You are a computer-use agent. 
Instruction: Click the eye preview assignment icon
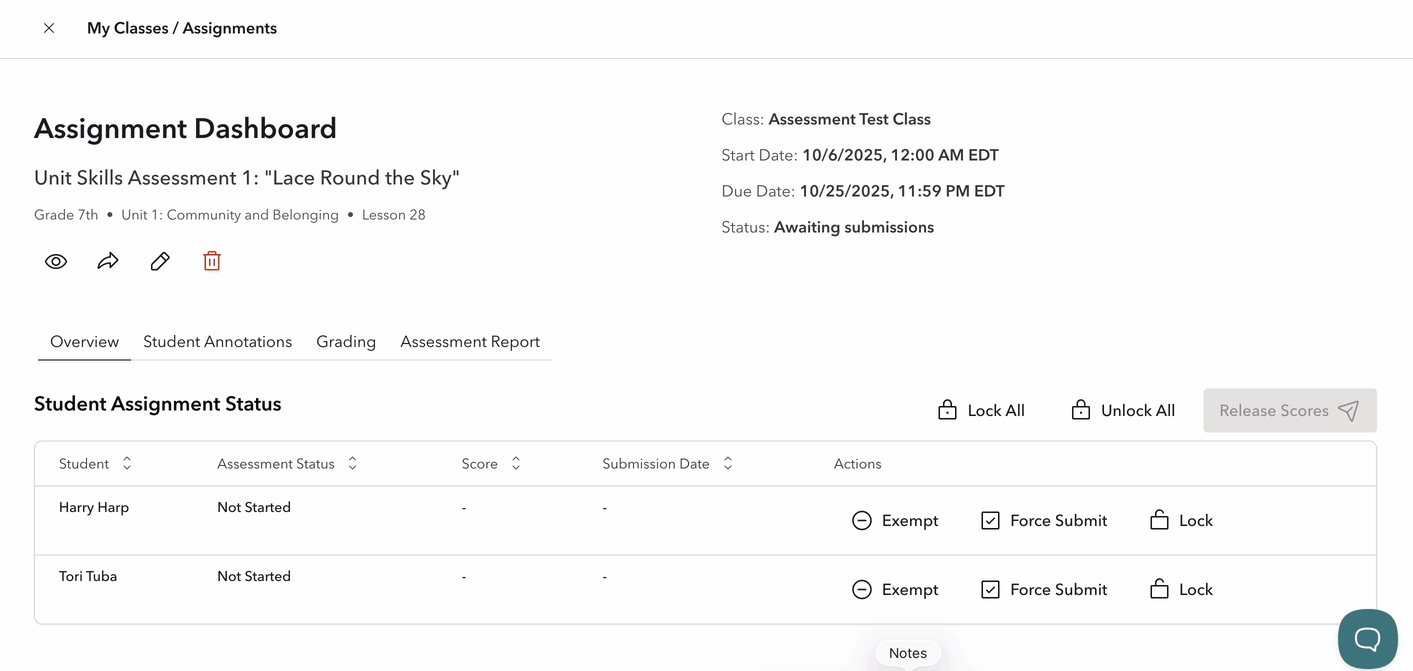(x=56, y=261)
